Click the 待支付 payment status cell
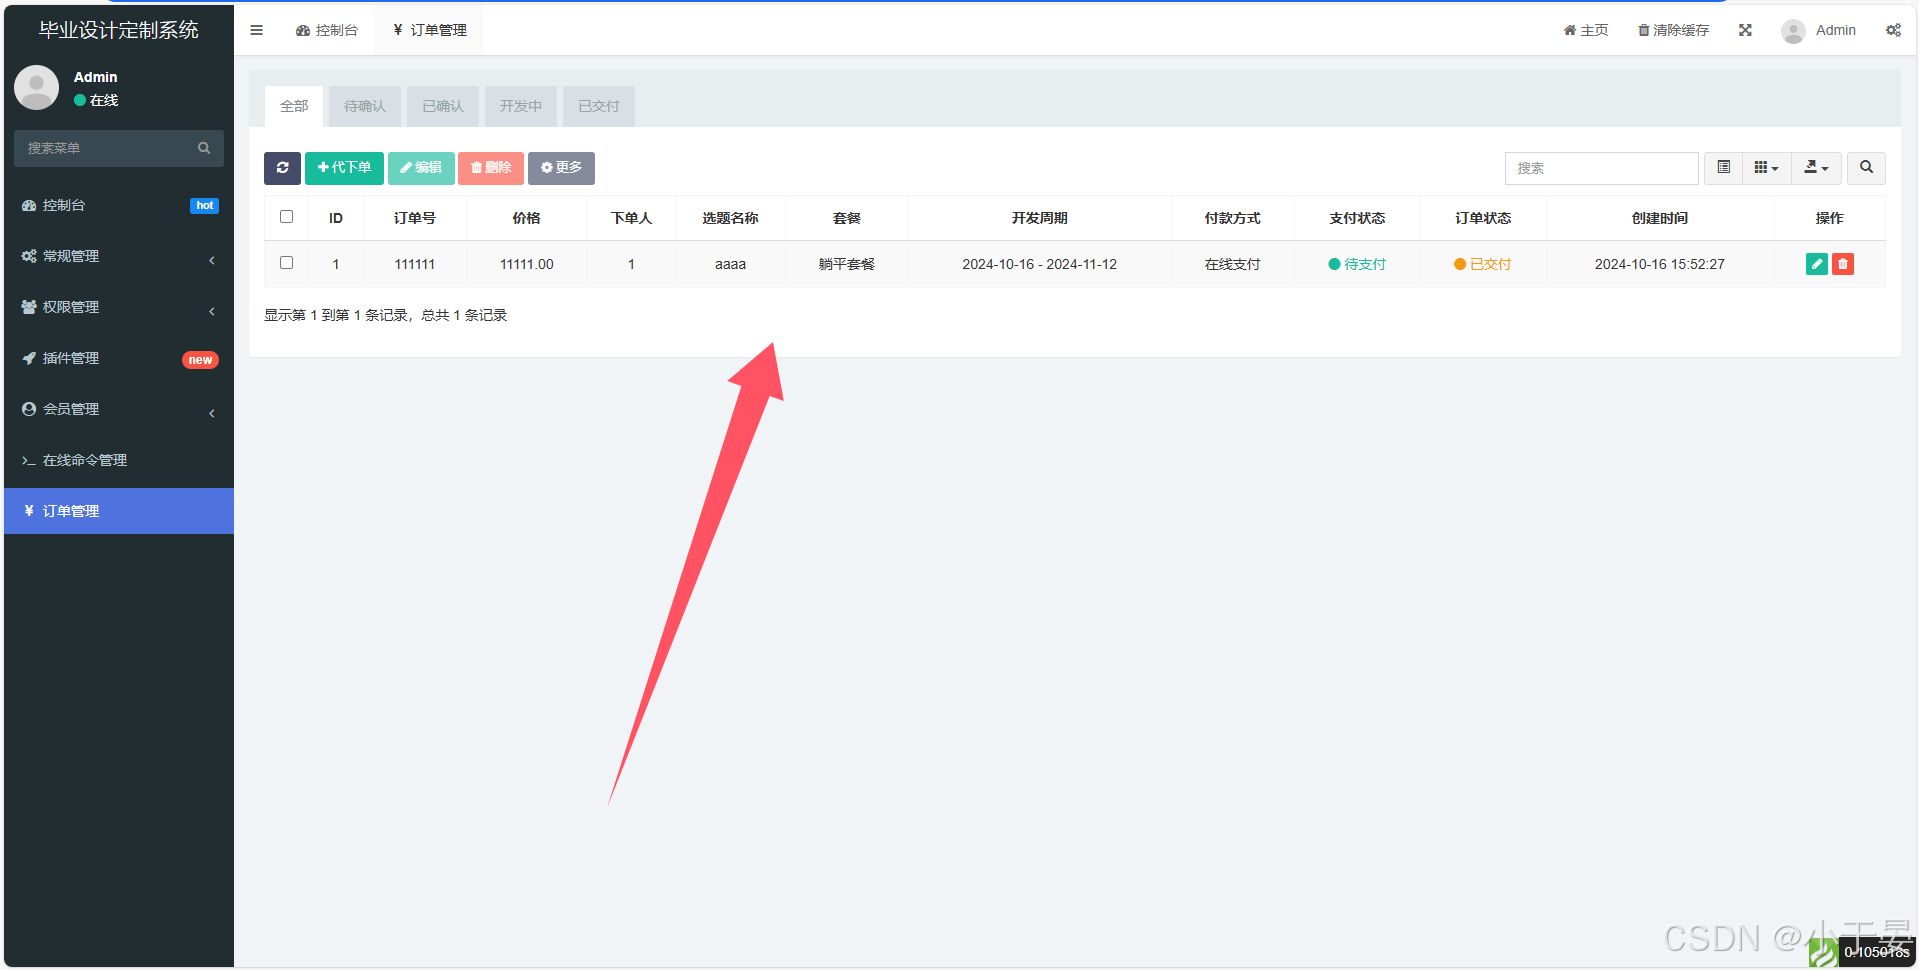Screen dimensions: 1919x970 coord(1357,264)
